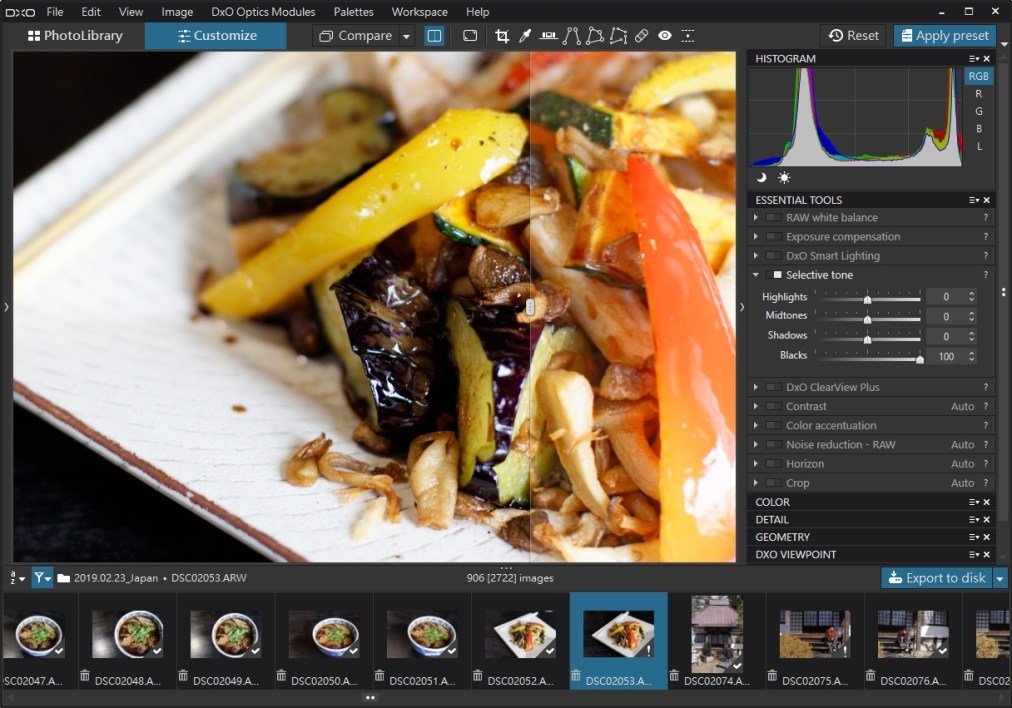Image resolution: width=1012 pixels, height=708 pixels.
Task: Toggle Color accentuation switch
Action: tap(774, 425)
